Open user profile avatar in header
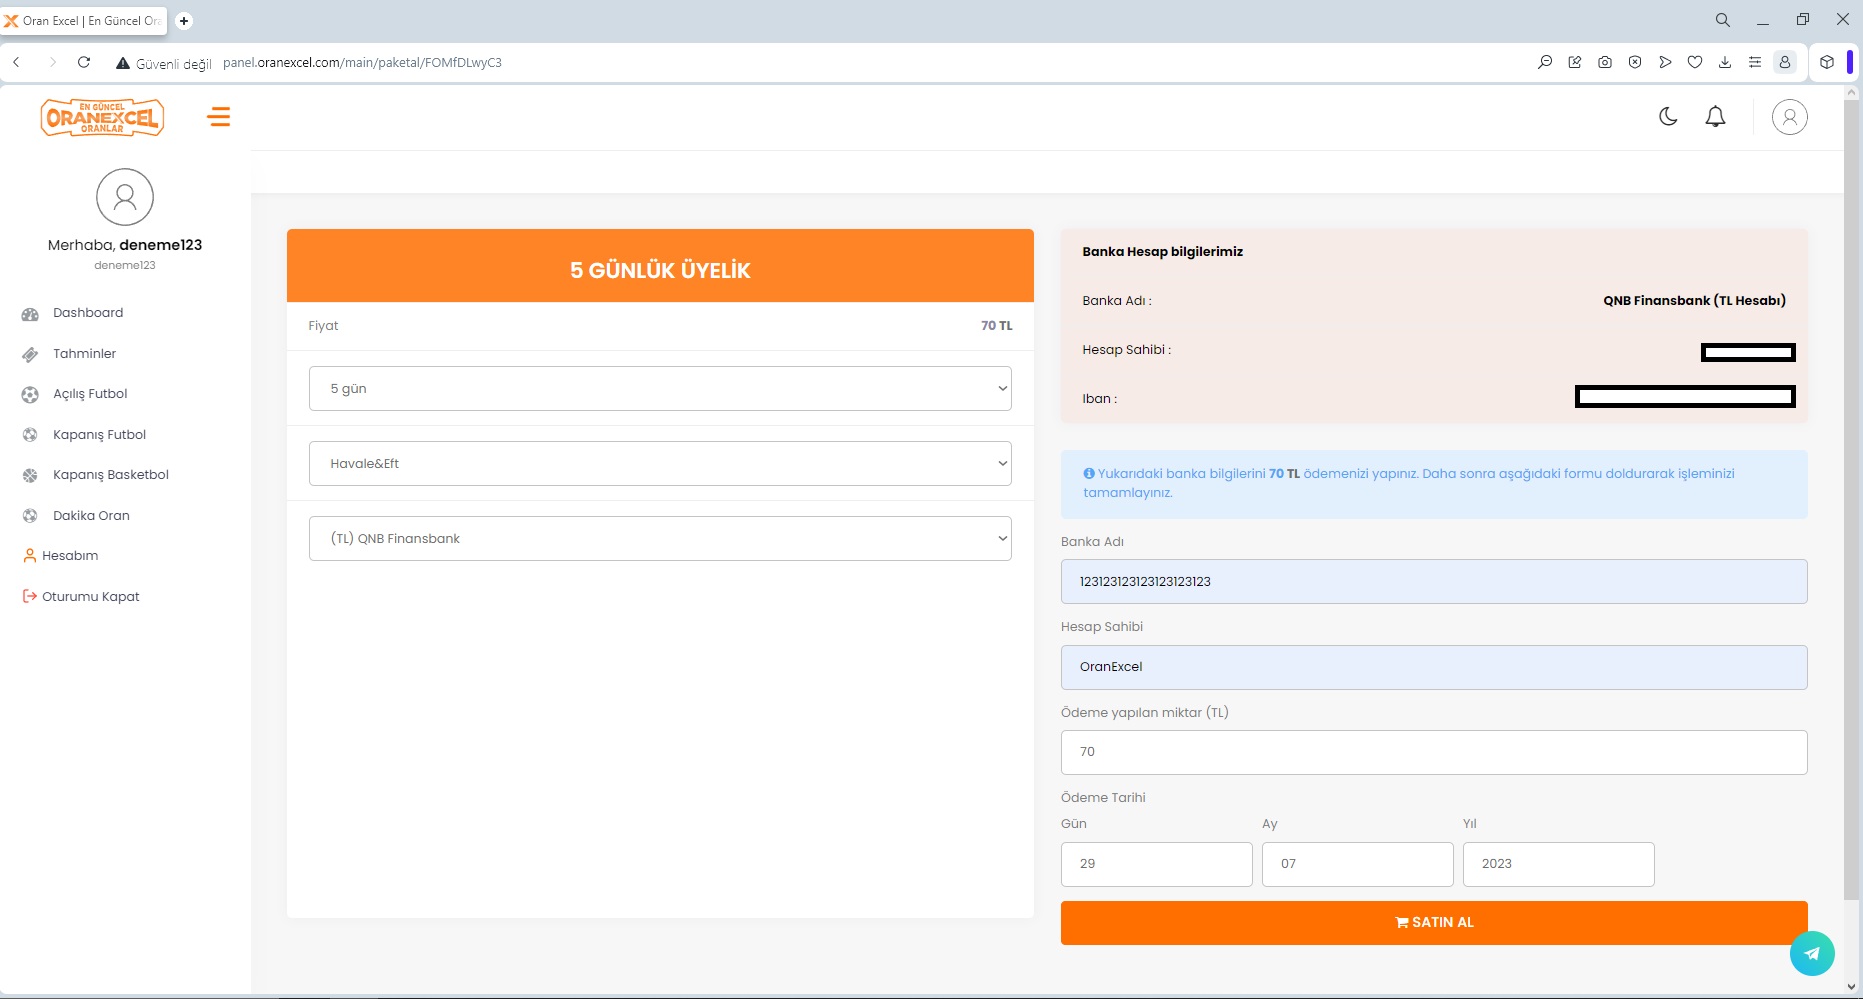The height and width of the screenshot is (999, 1863). pyautogui.click(x=1789, y=117)
